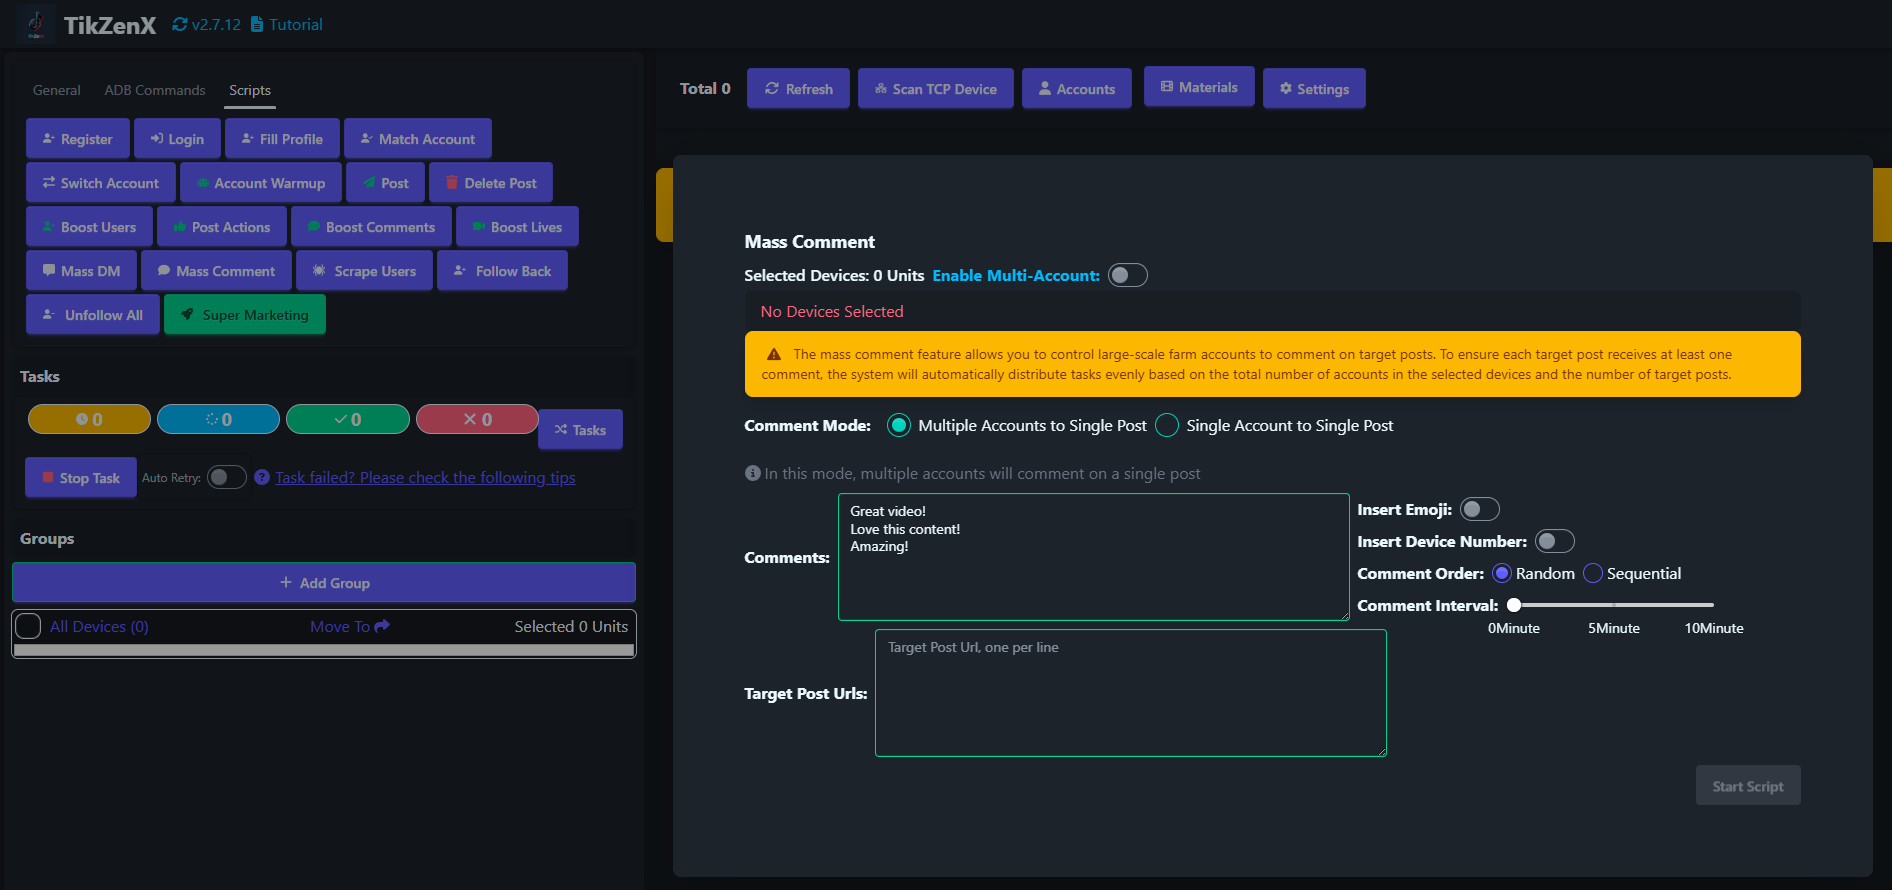This screenshot has height=890, width=1892.
Task: Toggle Enable Multi-Account switch
Action: click(1128, 275)
